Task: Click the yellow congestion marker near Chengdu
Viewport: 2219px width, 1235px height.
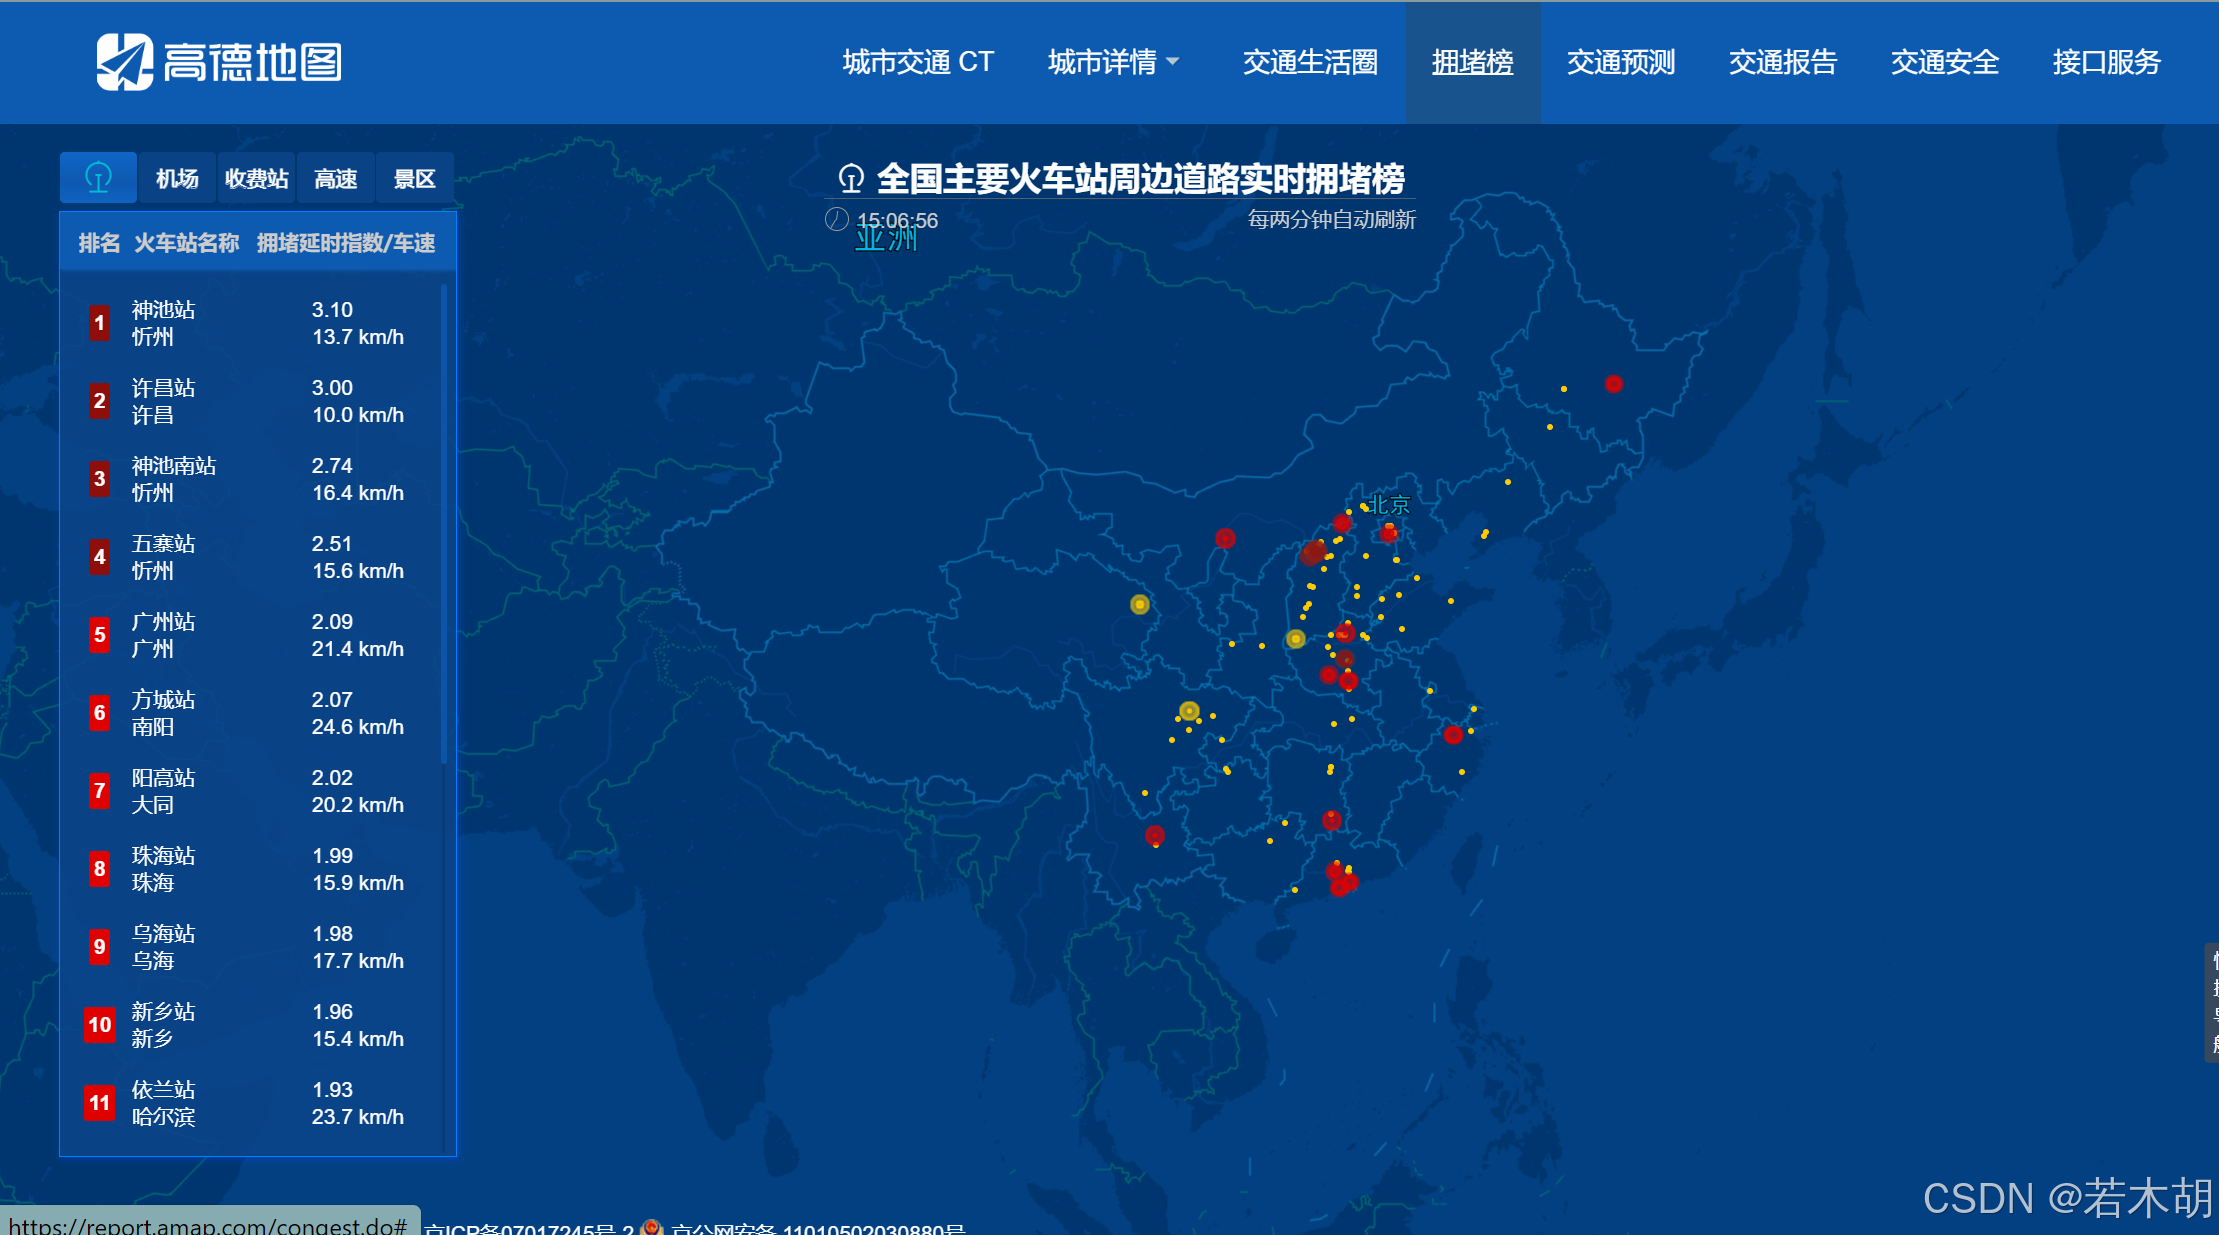Action: click(x=1188, y=711)
